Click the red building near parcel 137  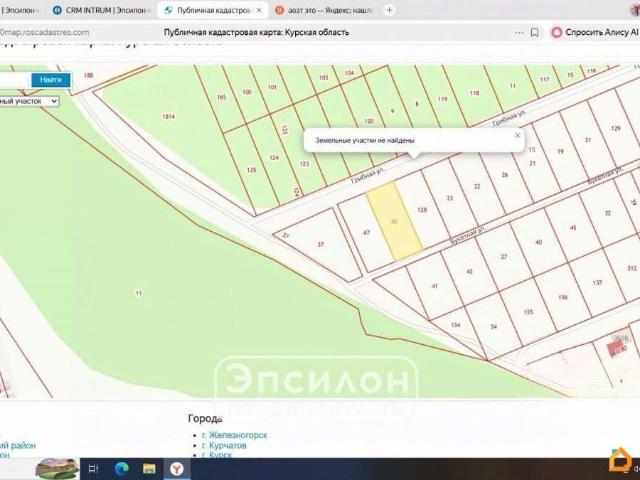point(615,349)
